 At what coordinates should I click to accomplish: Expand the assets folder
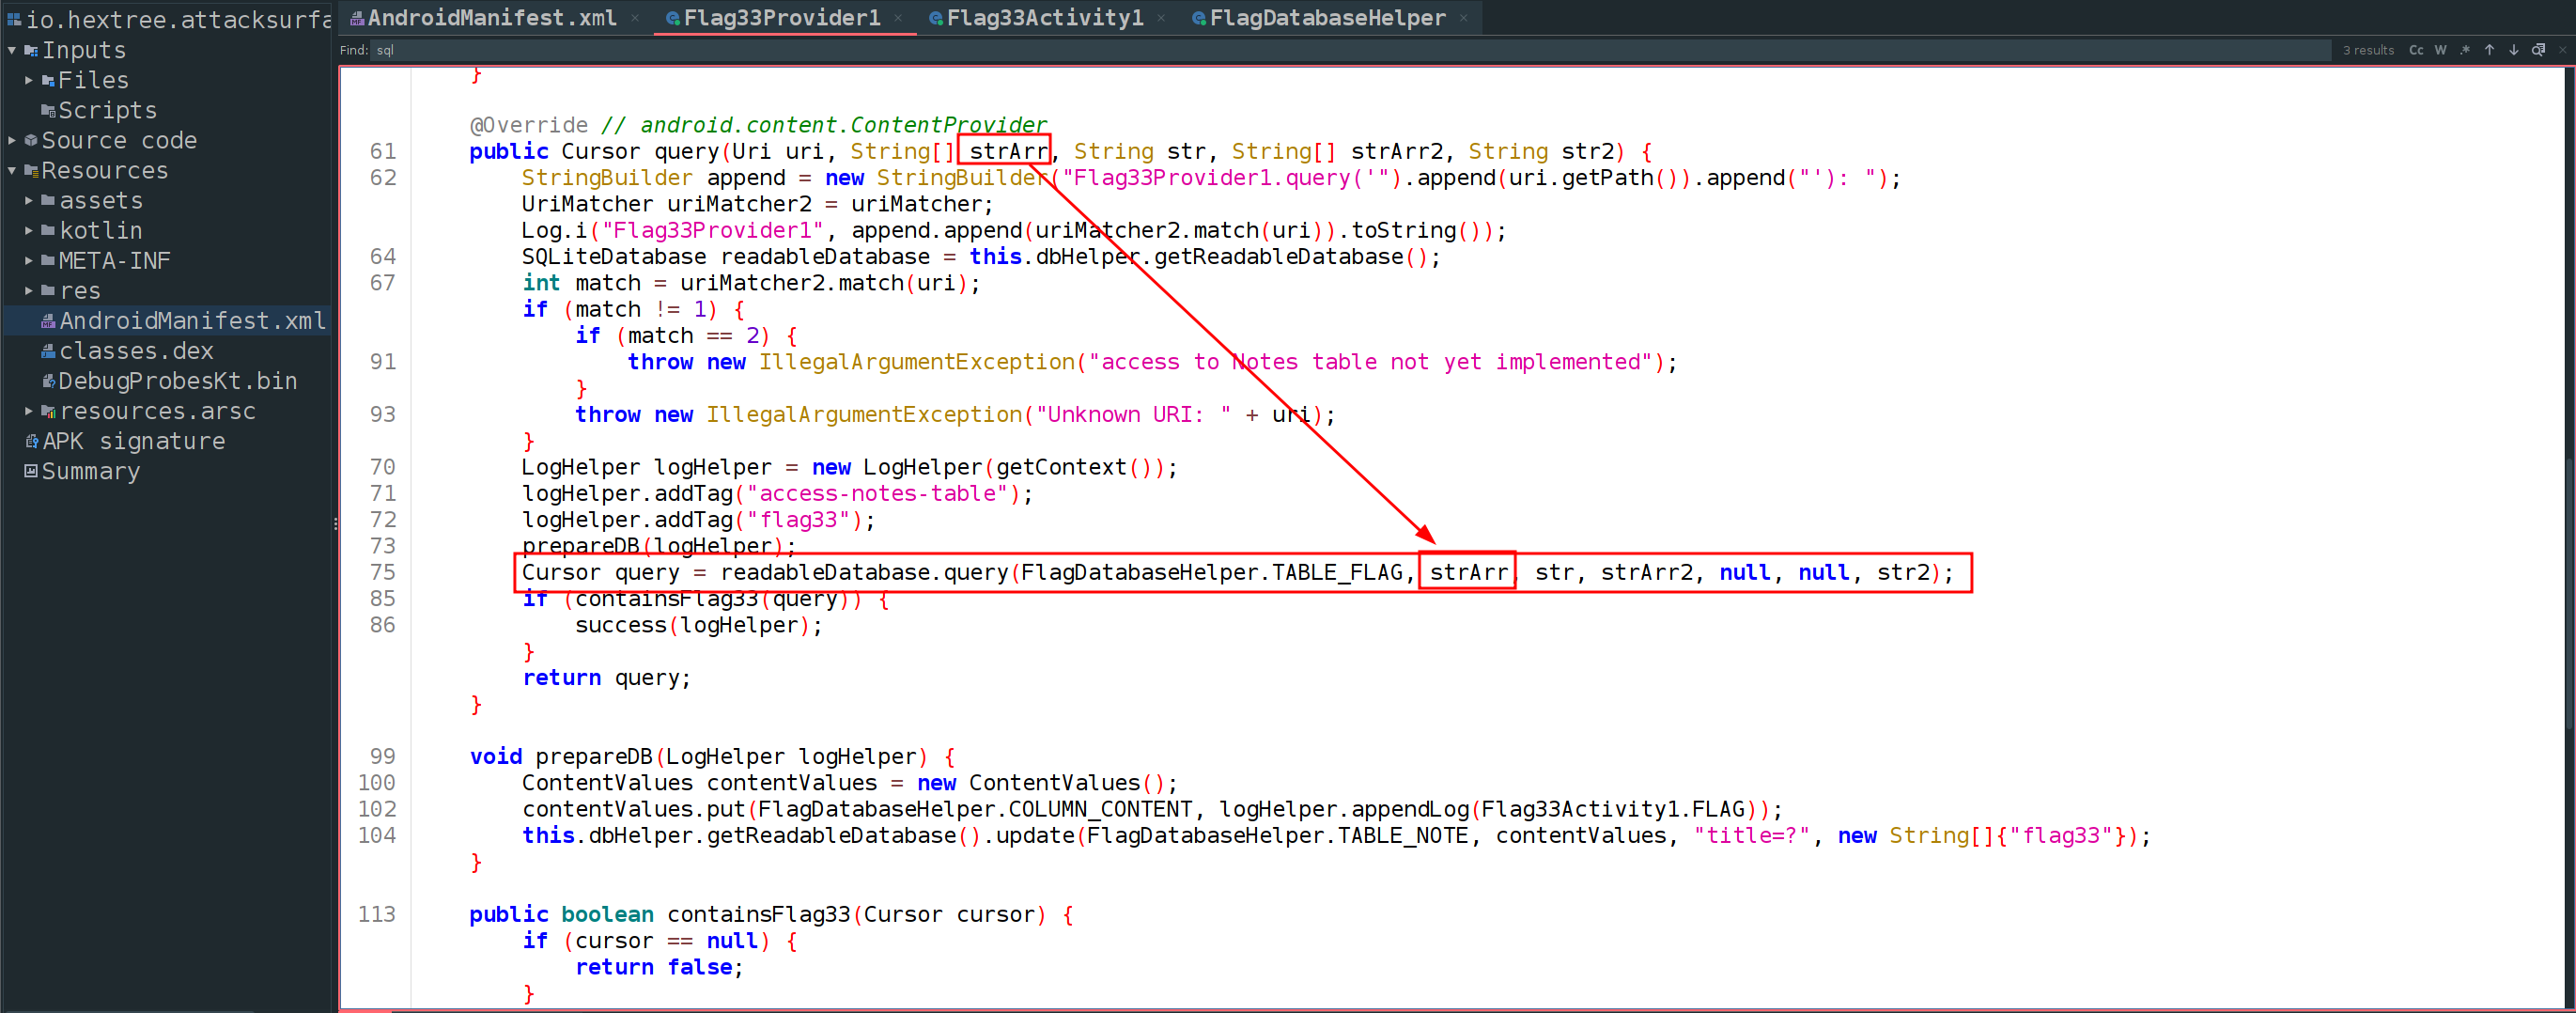click(x=29, y=201)
